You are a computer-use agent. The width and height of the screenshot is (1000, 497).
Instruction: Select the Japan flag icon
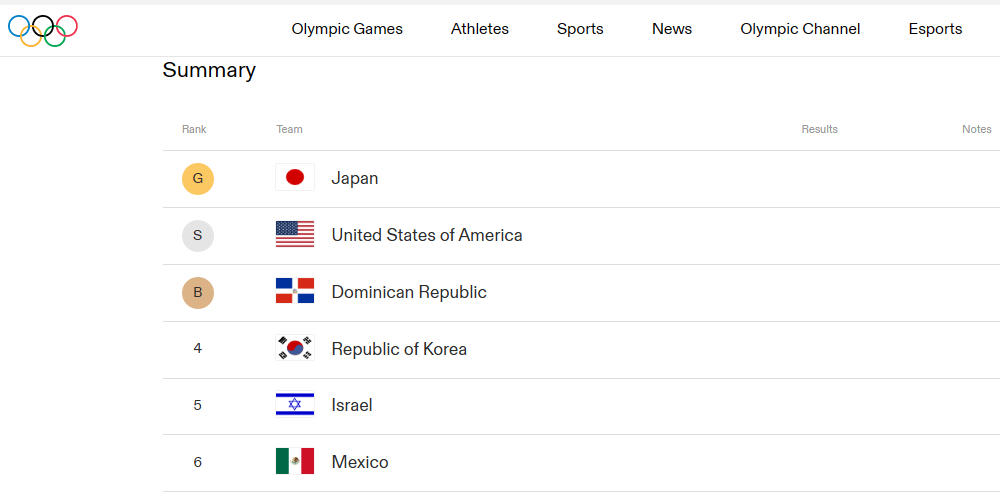coord(295,177)
